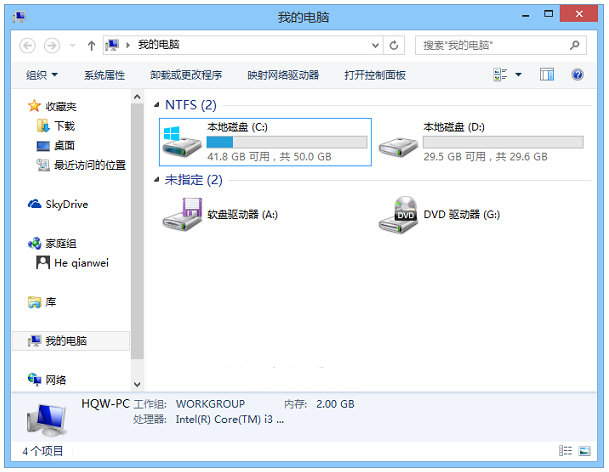This screenshot has width=609, height=472.
Task: Go back using the back arrow
Action: 28,46
